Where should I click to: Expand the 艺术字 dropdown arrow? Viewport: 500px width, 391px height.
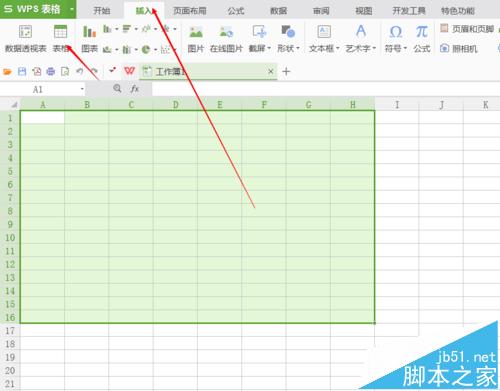(374, 48)
